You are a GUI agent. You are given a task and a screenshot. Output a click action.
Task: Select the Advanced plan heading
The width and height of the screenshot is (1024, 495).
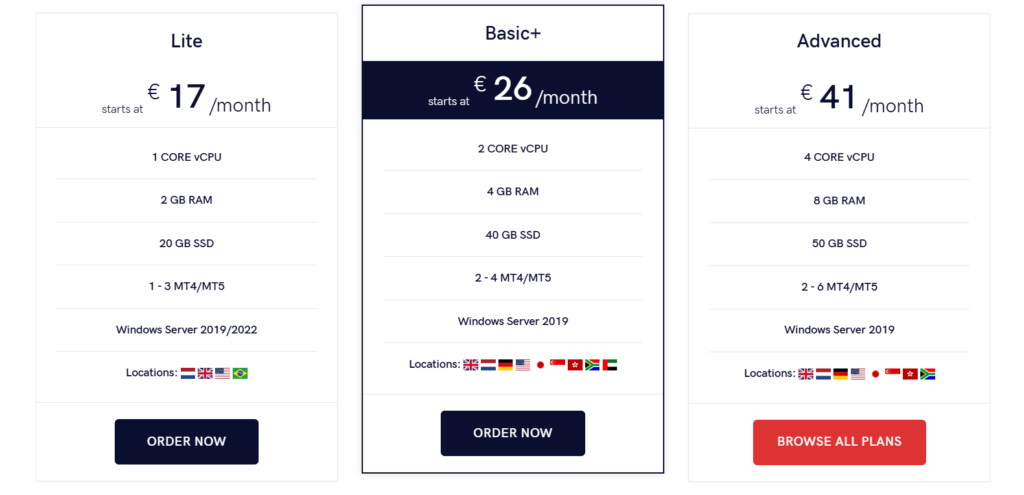pyautogui.click(x=839, y=41)
